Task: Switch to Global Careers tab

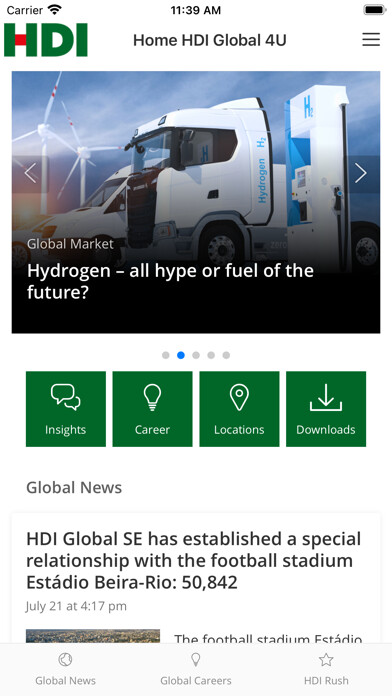Action: (x=196, y=669)
